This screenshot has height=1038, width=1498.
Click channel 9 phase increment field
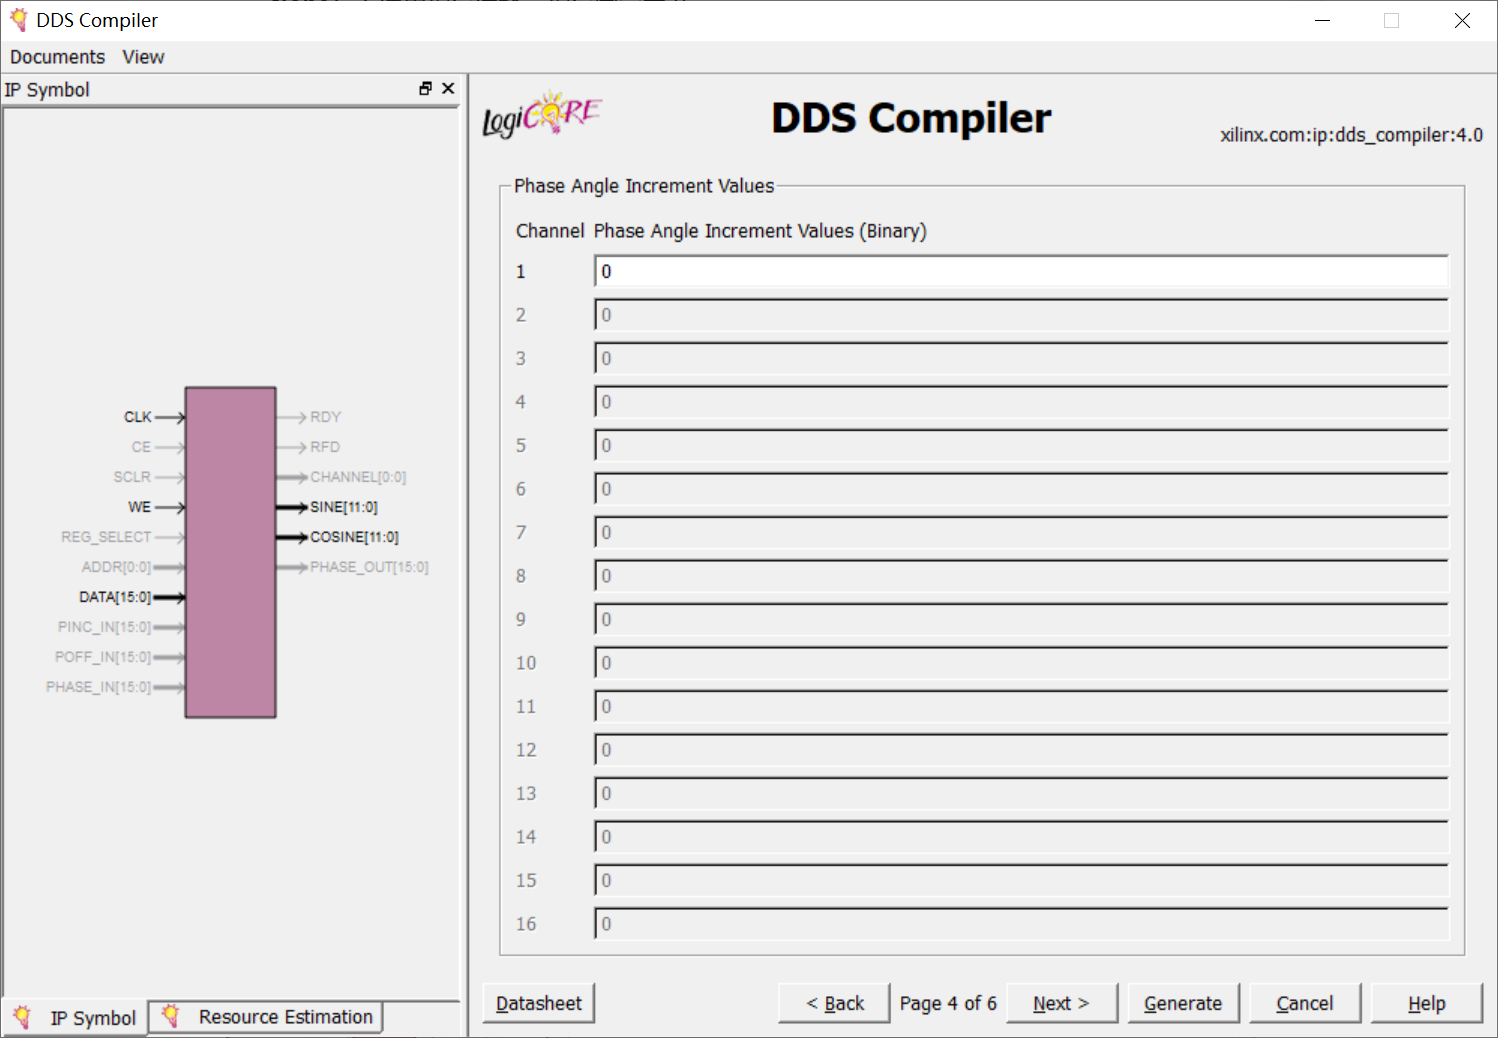point(1021,620)
